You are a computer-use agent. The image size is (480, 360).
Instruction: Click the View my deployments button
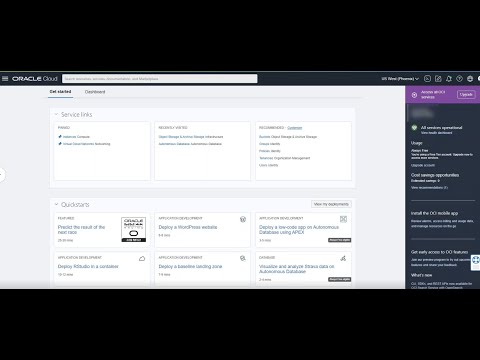331,204
